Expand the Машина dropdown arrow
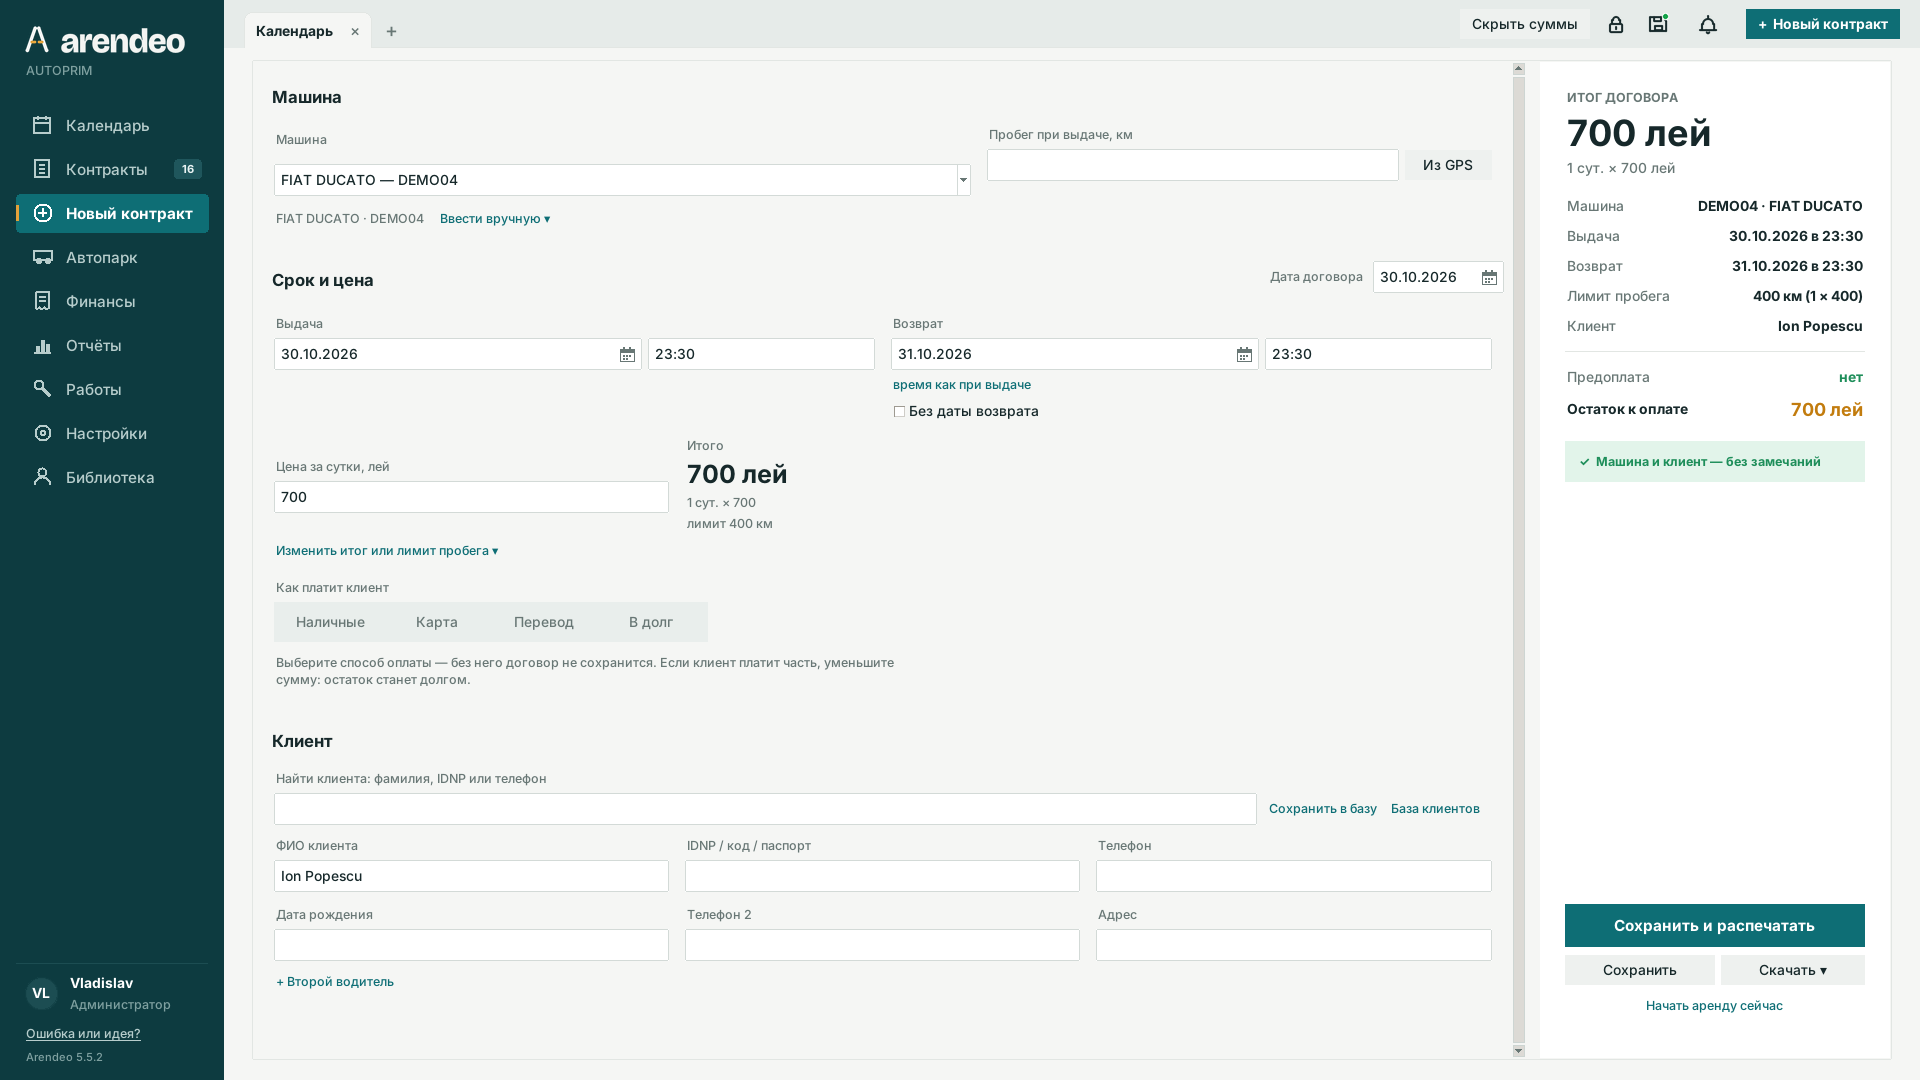The height and width of the screenshot is (1080, 1920). (x=963, y=180)
